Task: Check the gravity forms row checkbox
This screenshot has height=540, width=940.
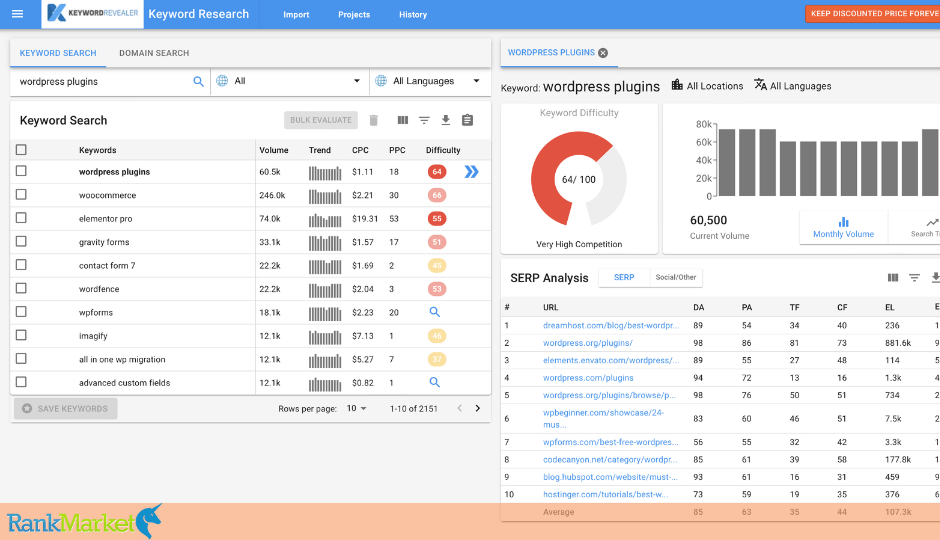Action: (21, 241)
